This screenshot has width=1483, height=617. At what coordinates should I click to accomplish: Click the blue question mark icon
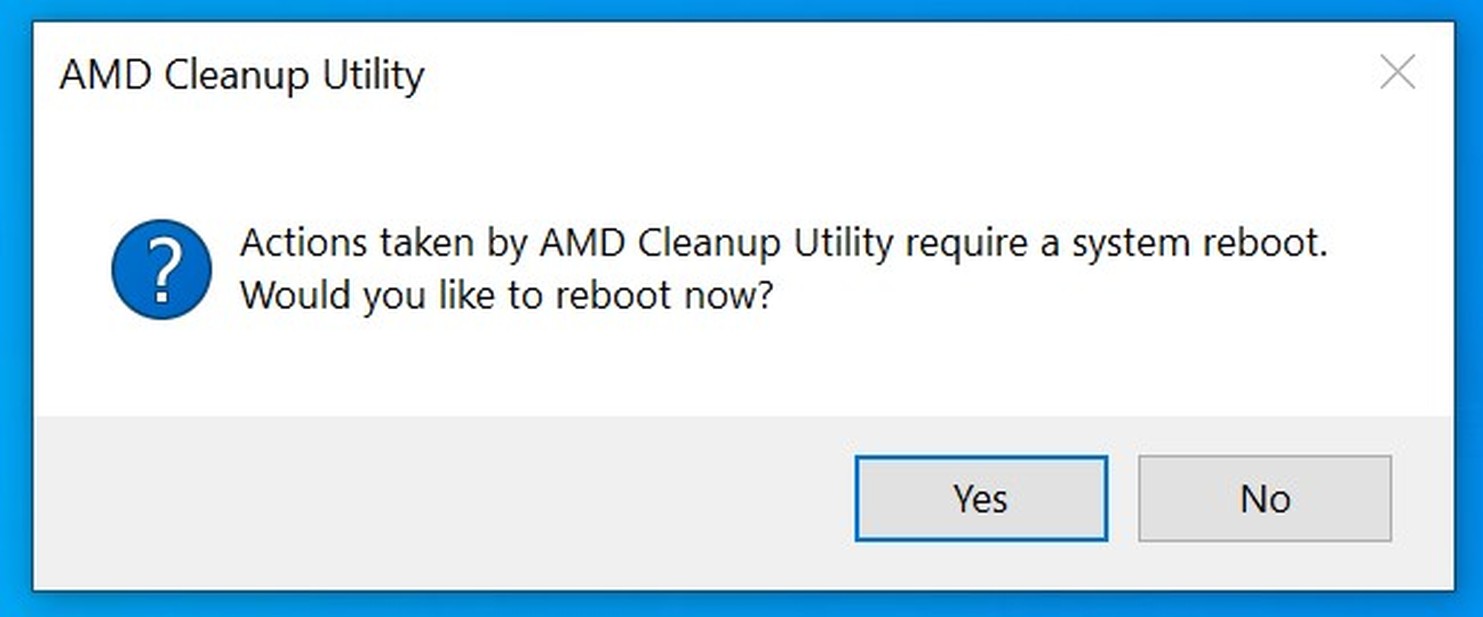click(x=162, y=270)
